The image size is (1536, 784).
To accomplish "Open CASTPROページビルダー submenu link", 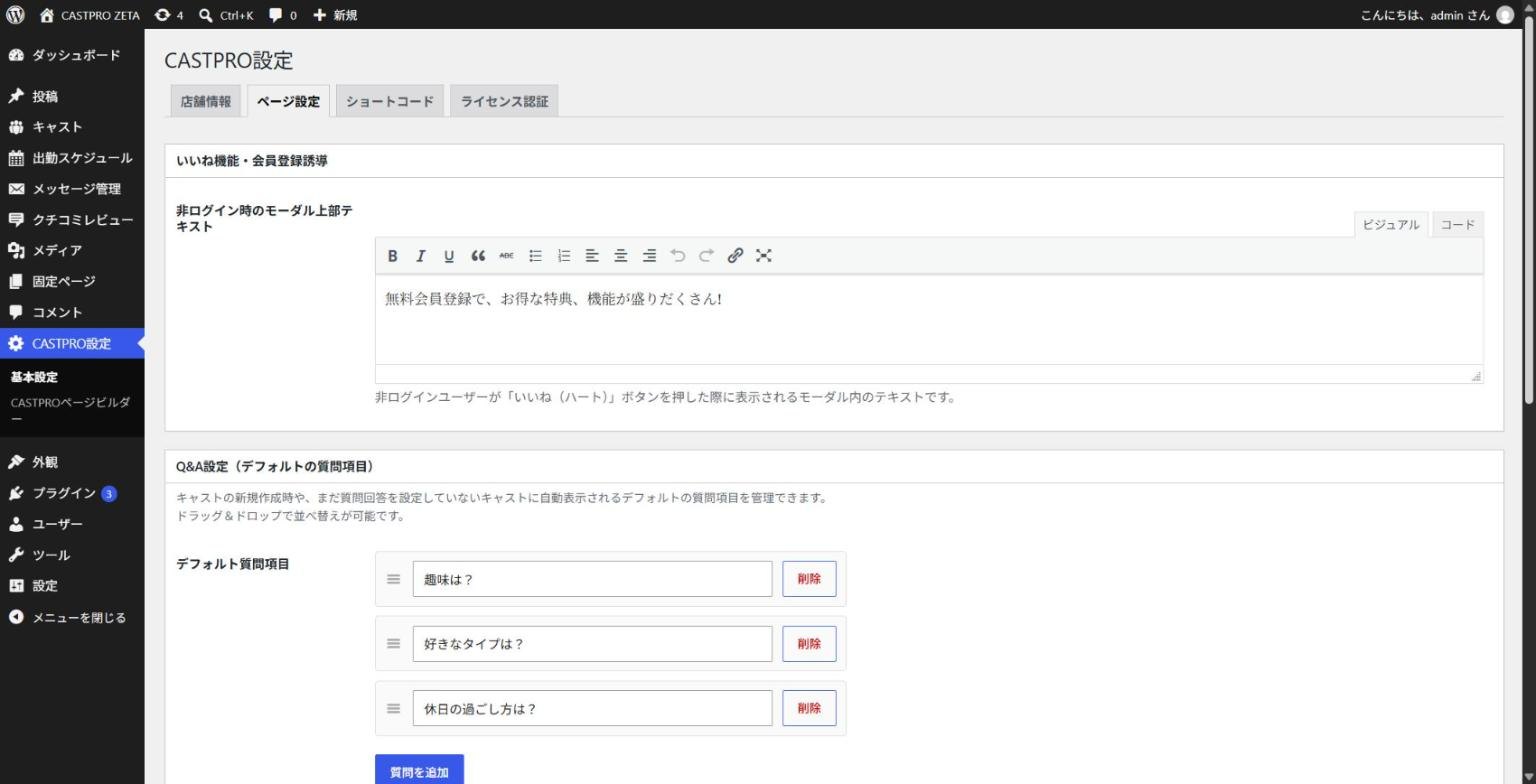I will pyautogui.click(x=70, y=410).
